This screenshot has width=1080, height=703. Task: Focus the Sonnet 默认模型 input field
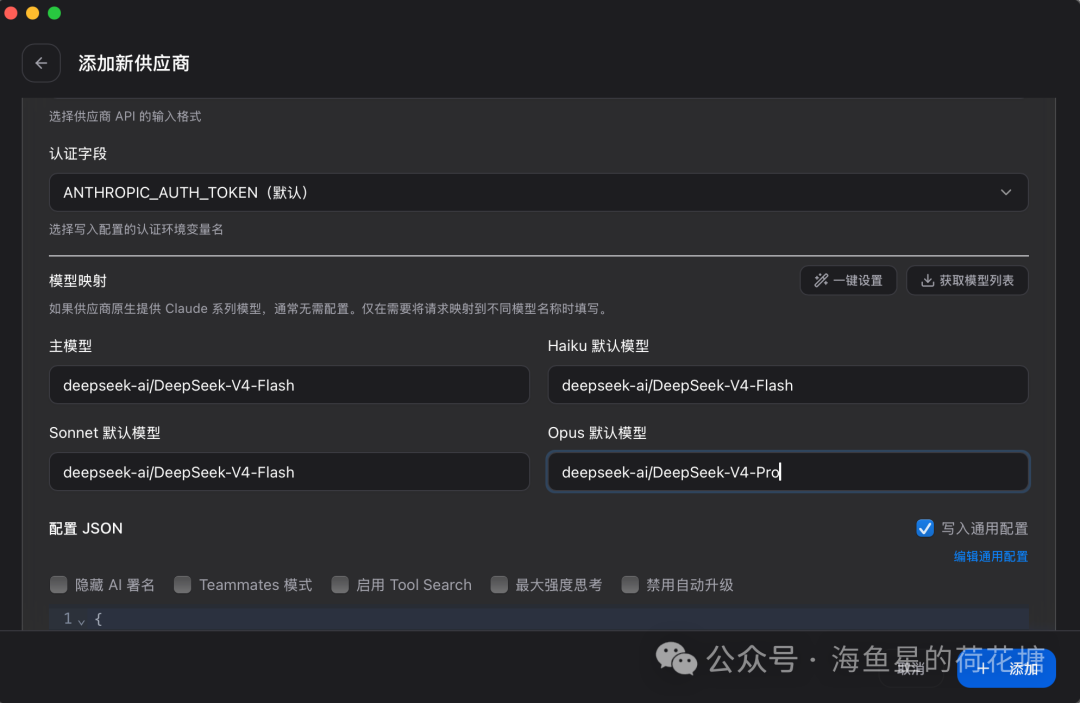289,472
